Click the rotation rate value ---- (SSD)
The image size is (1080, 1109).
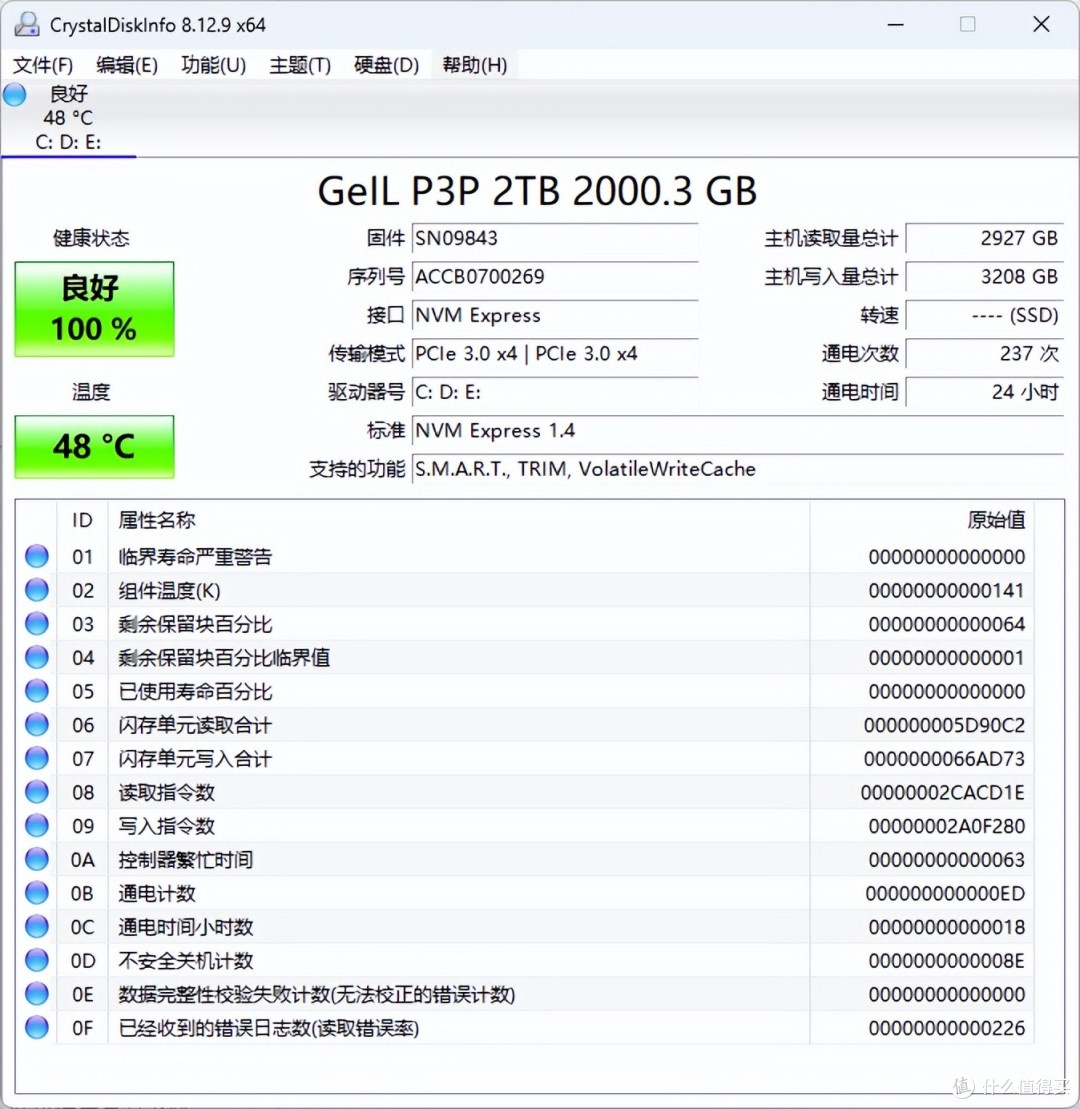point(985,315)
